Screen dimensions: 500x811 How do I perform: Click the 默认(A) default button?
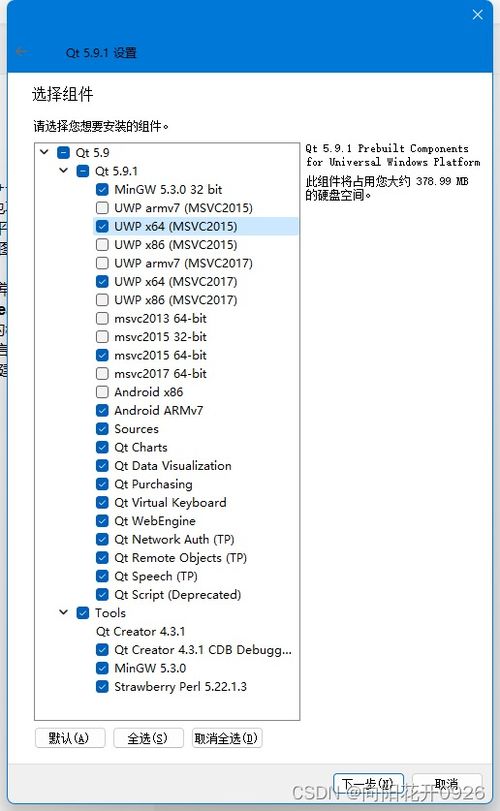click(70, 738)
